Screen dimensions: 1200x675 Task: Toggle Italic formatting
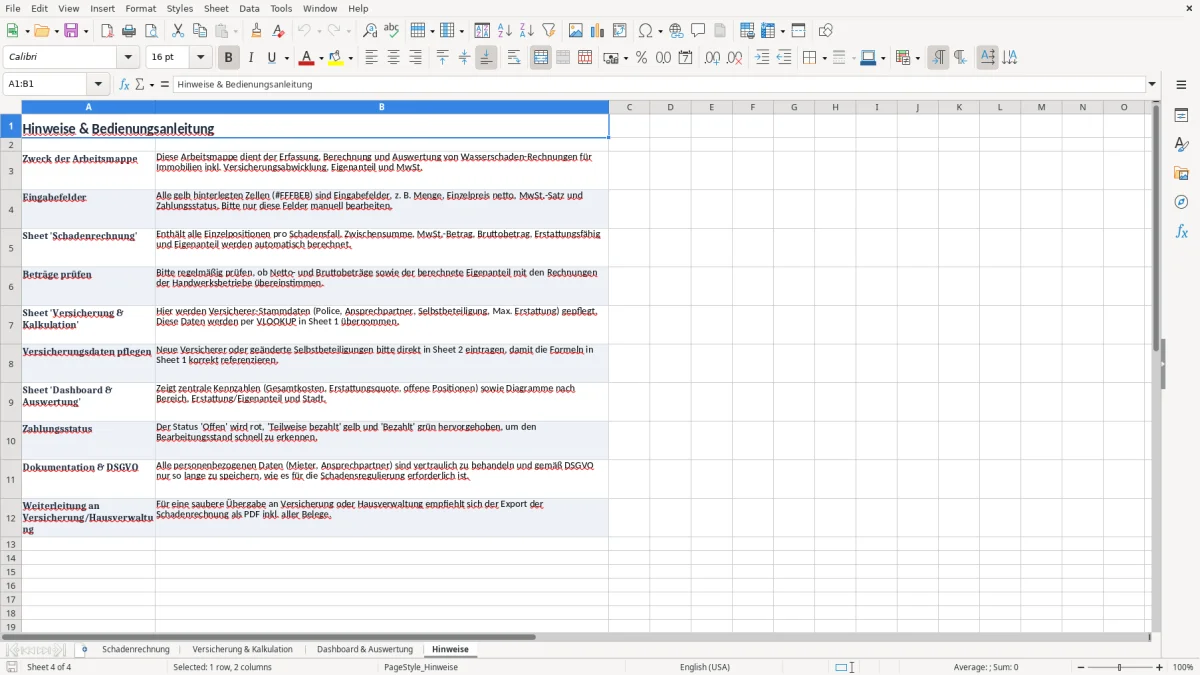coord(251,58)
